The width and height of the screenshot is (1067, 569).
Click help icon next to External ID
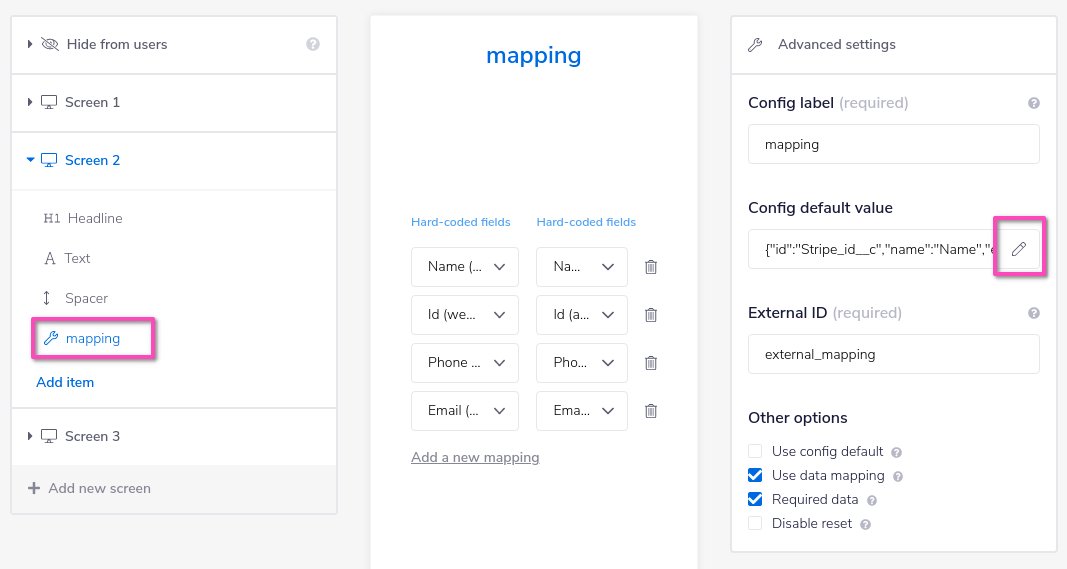pyautogui.click(x=1033, y=313)
